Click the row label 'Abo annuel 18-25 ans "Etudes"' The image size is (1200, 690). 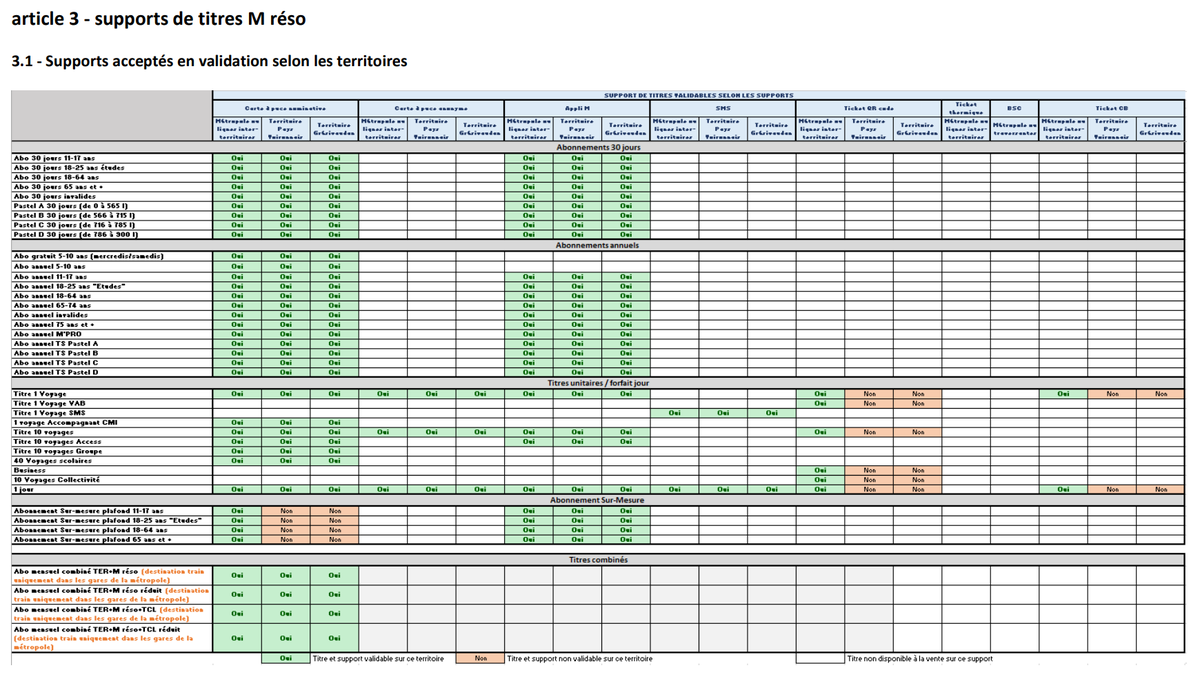click(x=68, y=285)
